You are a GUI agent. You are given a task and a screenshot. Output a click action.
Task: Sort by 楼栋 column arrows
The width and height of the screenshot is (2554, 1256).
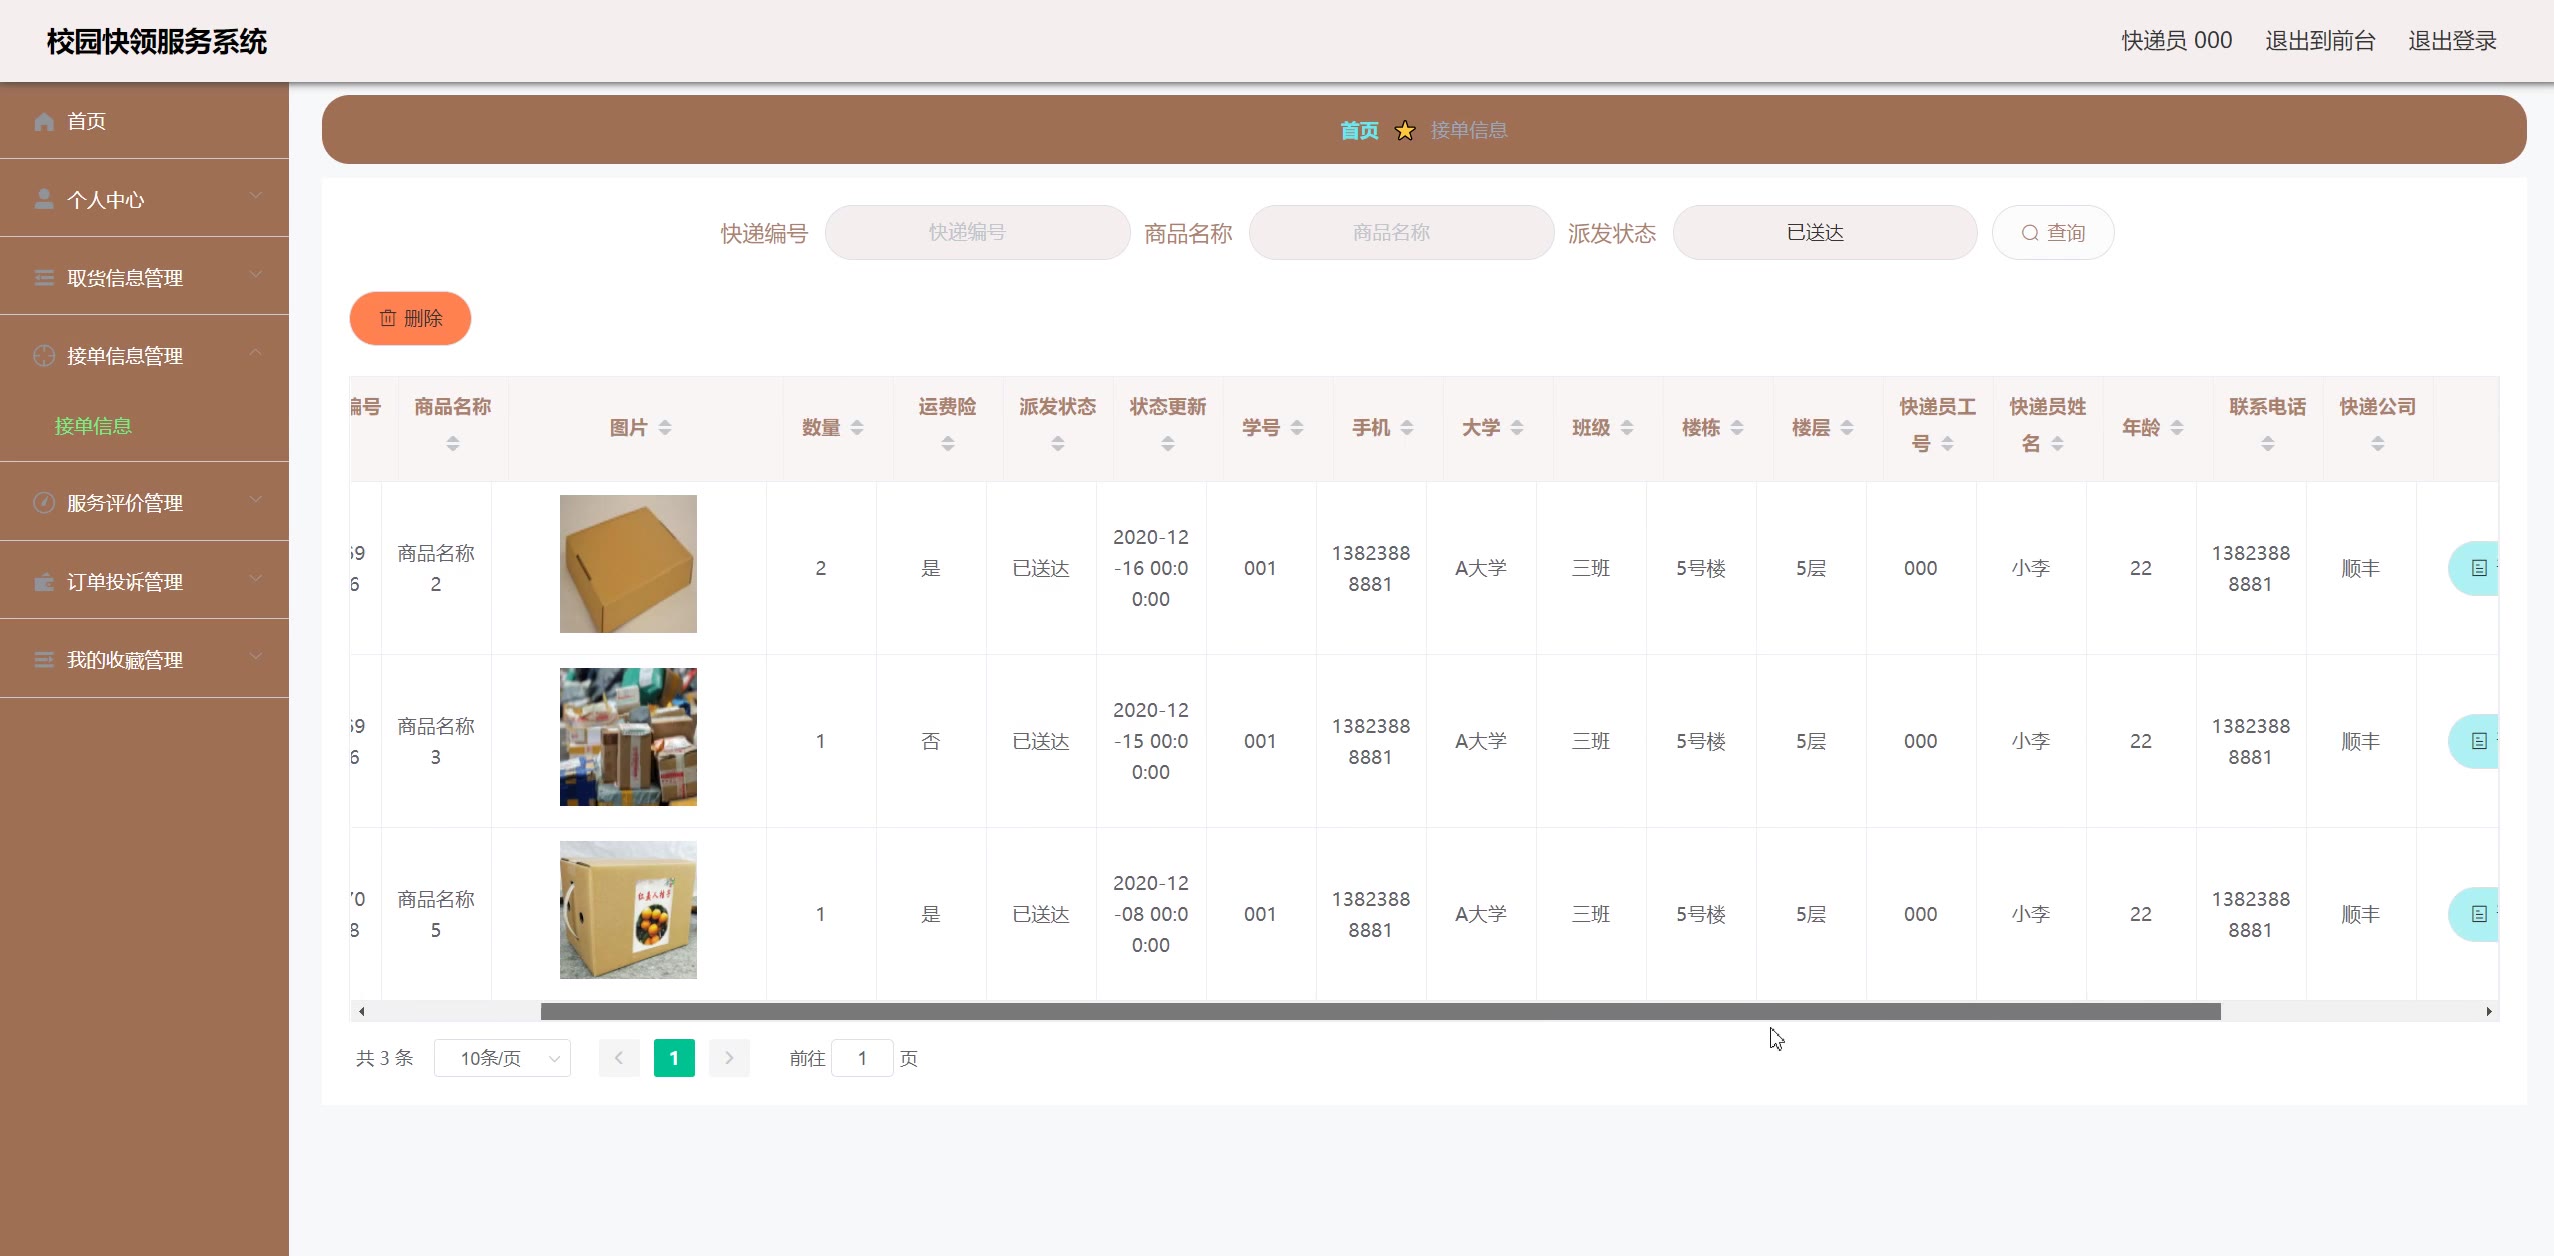click(x=1737, y=428)
